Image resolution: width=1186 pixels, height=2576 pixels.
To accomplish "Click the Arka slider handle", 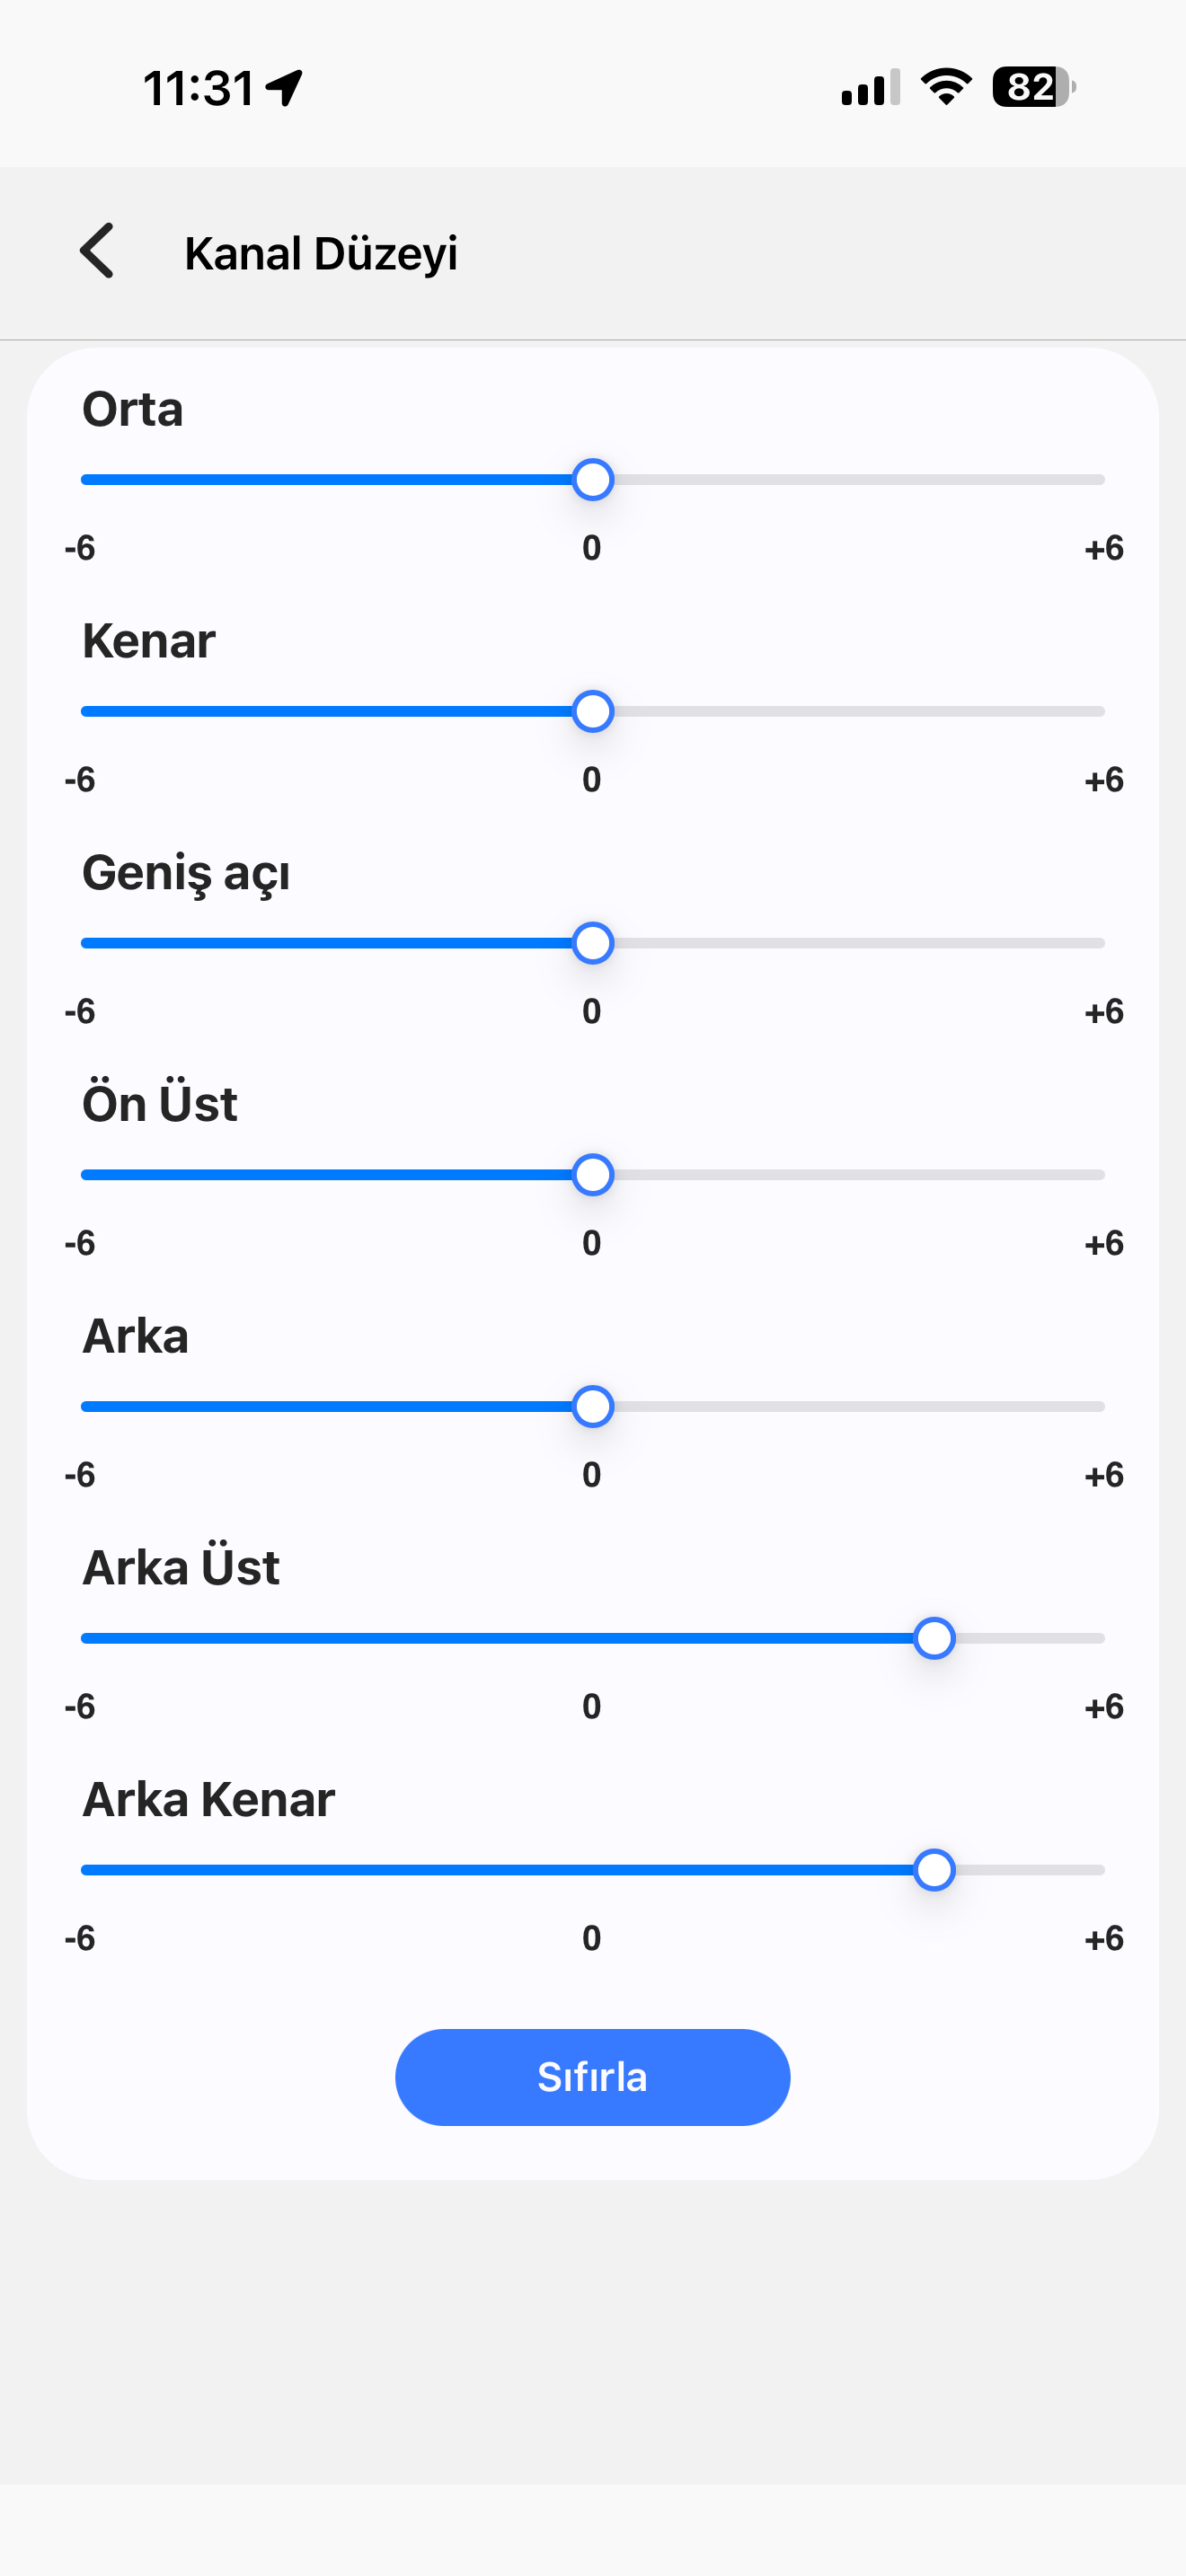I will 593,1407.
